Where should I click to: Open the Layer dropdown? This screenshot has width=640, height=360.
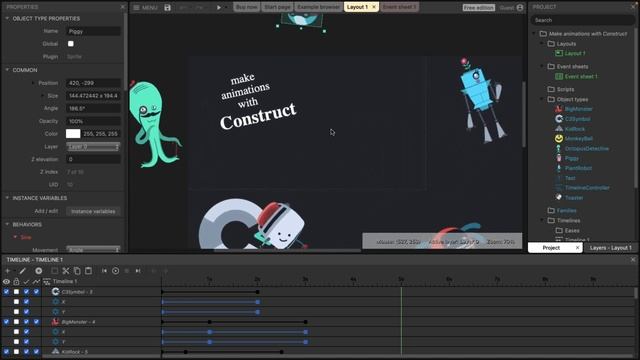[x=93, y=147]
